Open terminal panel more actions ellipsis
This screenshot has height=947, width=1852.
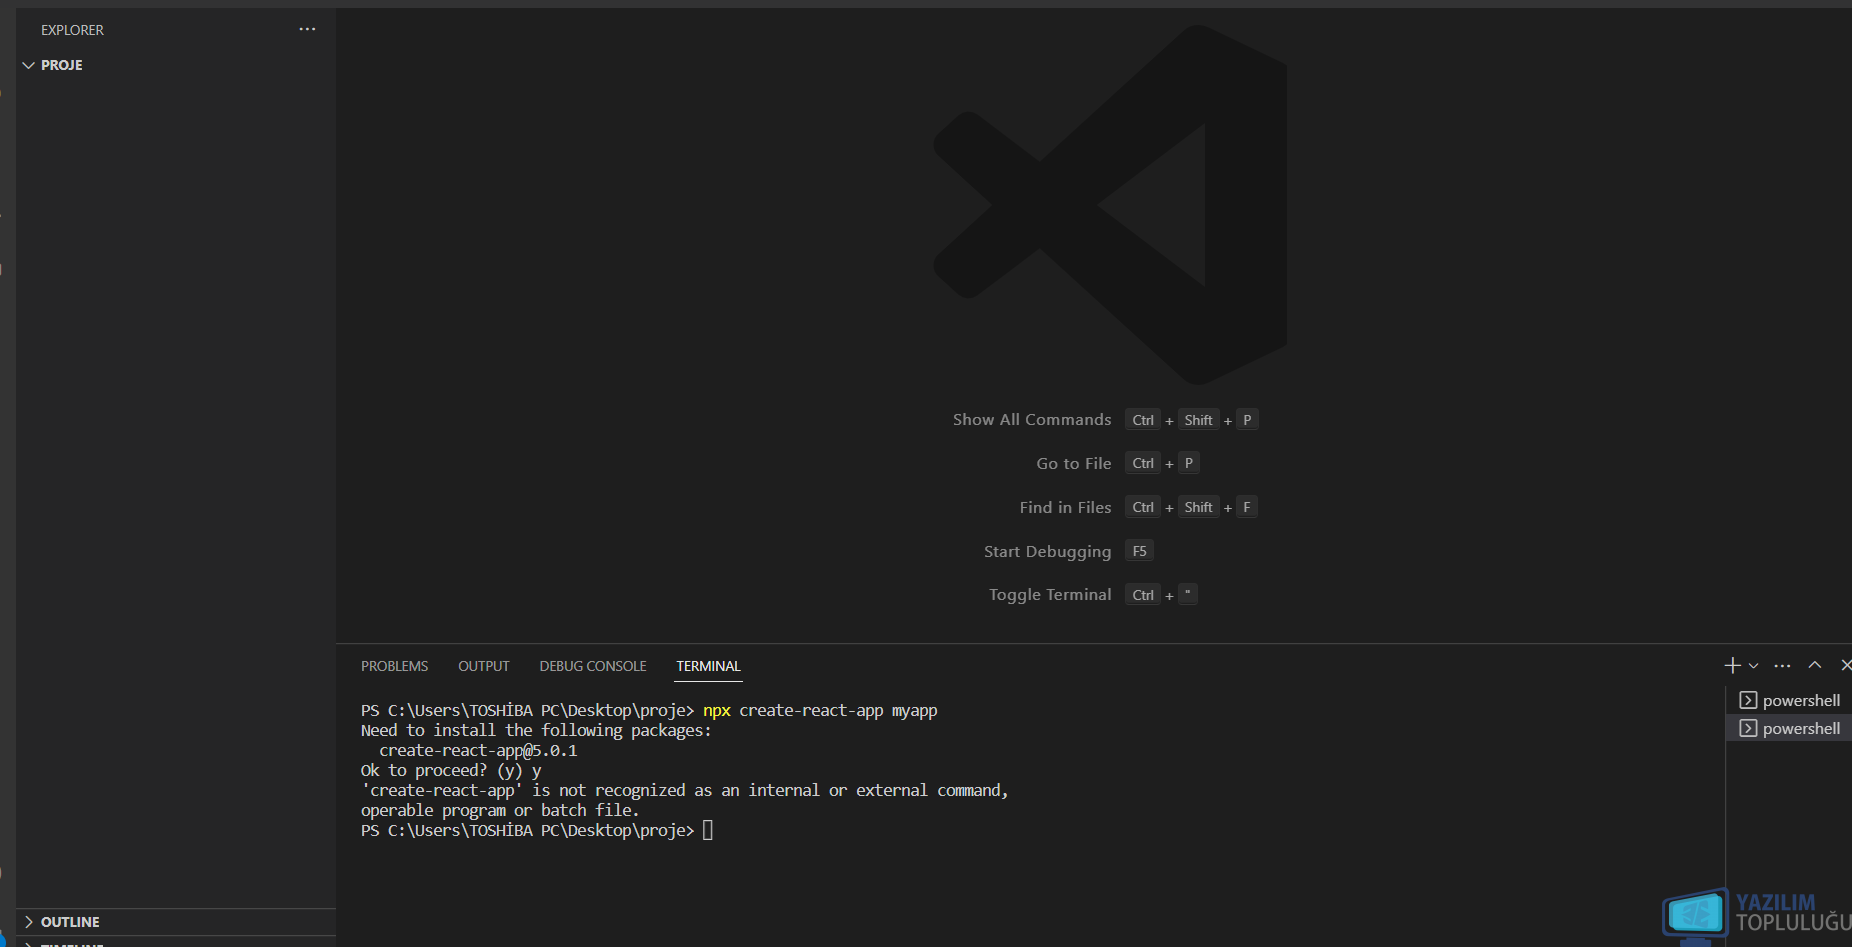coord(1782,666)
